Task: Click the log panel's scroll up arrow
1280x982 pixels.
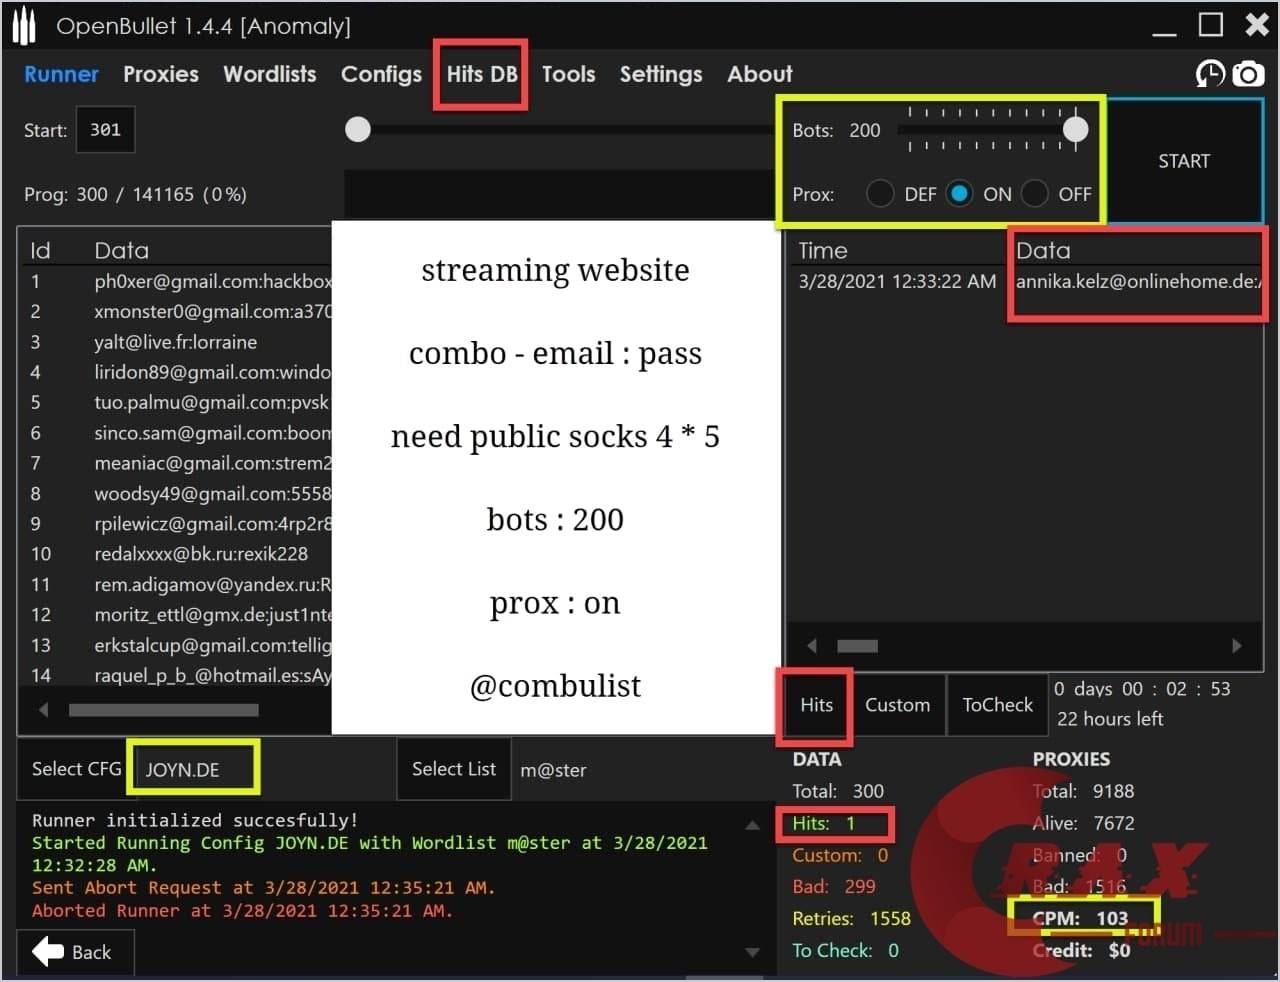Action: point(752,825)
